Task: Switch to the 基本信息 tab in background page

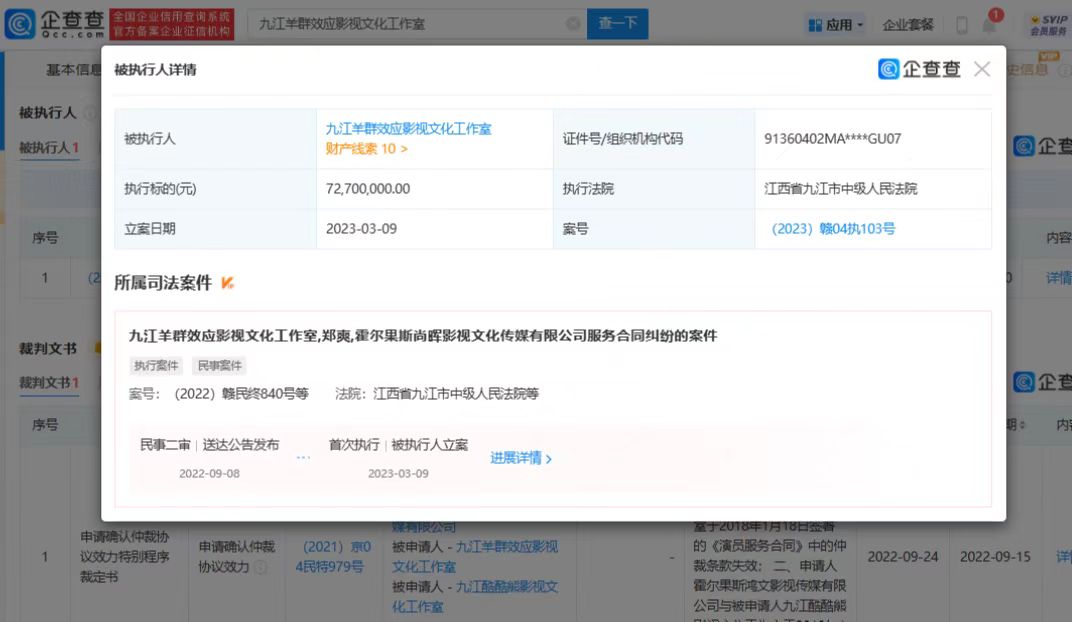Action: [73, 70]
